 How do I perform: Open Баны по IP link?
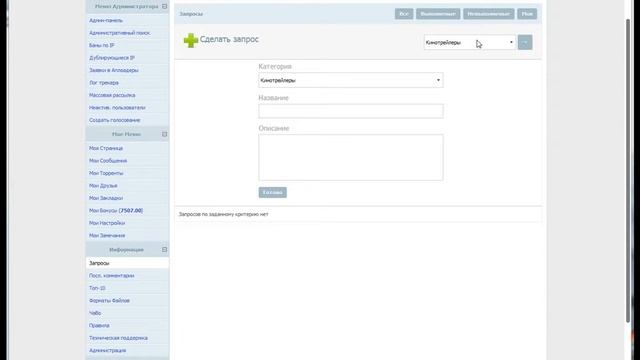coord(102,45)
